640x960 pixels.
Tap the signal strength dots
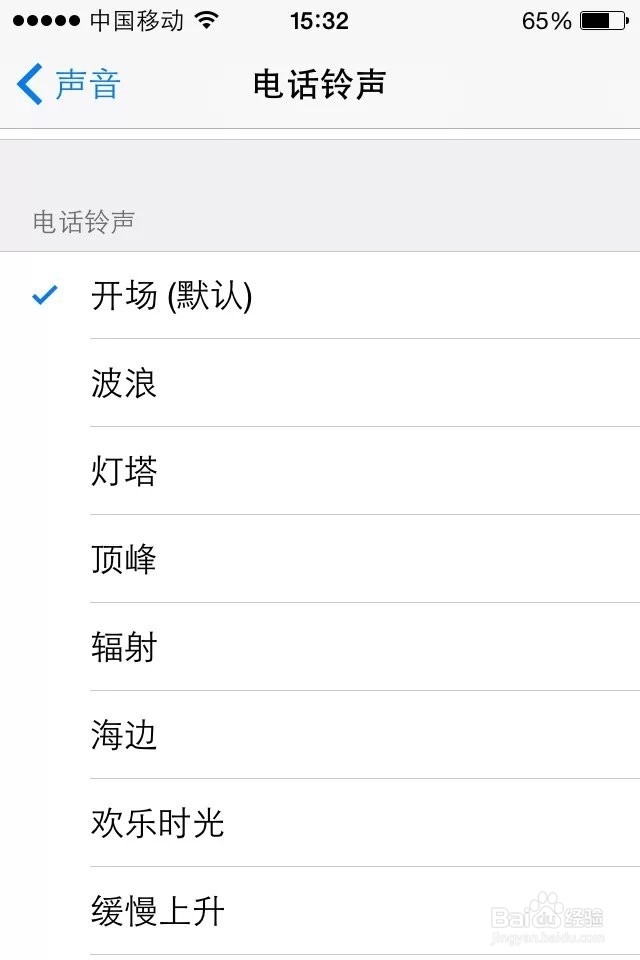tap(46, 20)
